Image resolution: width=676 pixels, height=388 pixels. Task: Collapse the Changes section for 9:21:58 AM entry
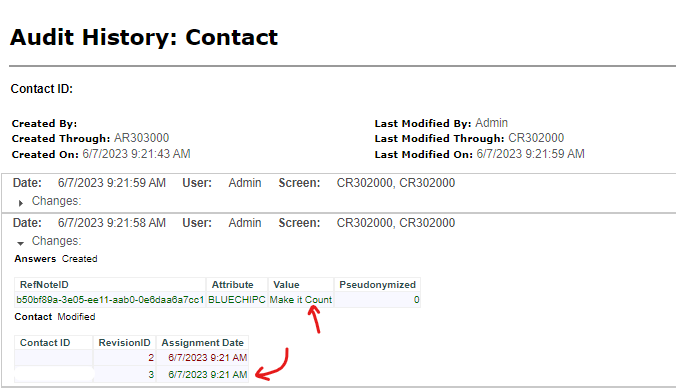click(x=20, y=243)
